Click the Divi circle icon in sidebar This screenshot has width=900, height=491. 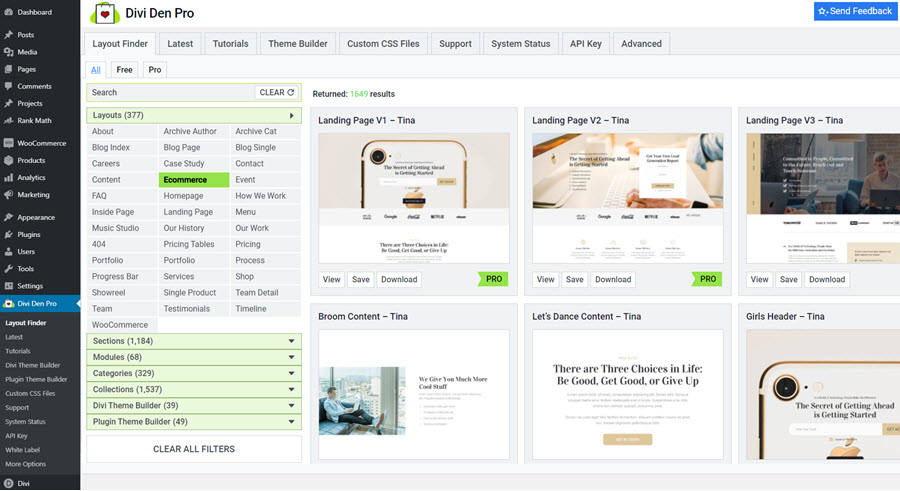pyautogui.click(x=8, y=484)
